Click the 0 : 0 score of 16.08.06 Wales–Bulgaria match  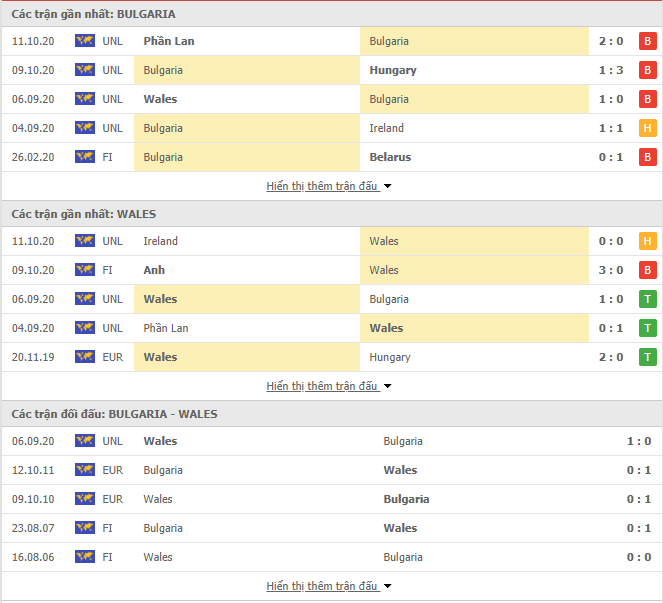click(x=638, y=557)
